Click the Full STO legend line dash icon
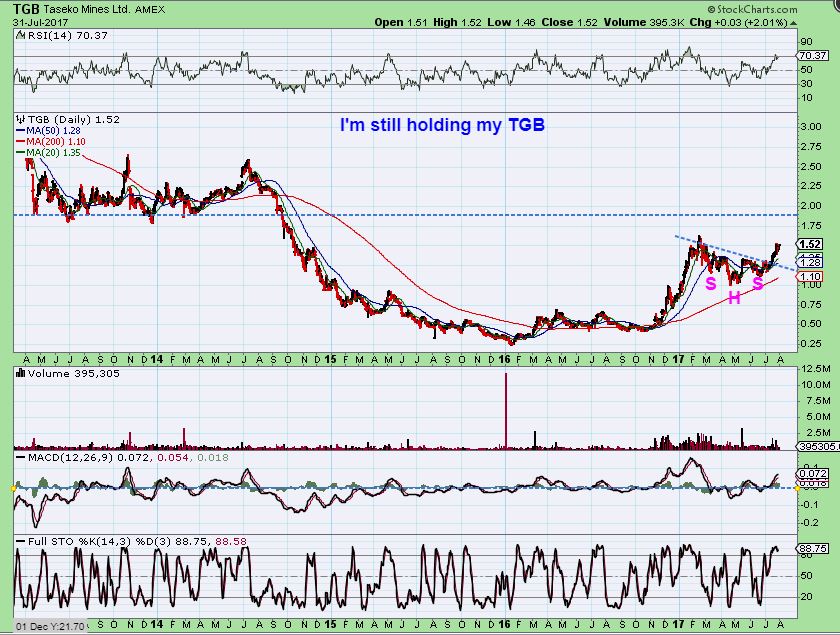Image resolution: width=840 pixels, height=635 pixels. click(21, 542)
